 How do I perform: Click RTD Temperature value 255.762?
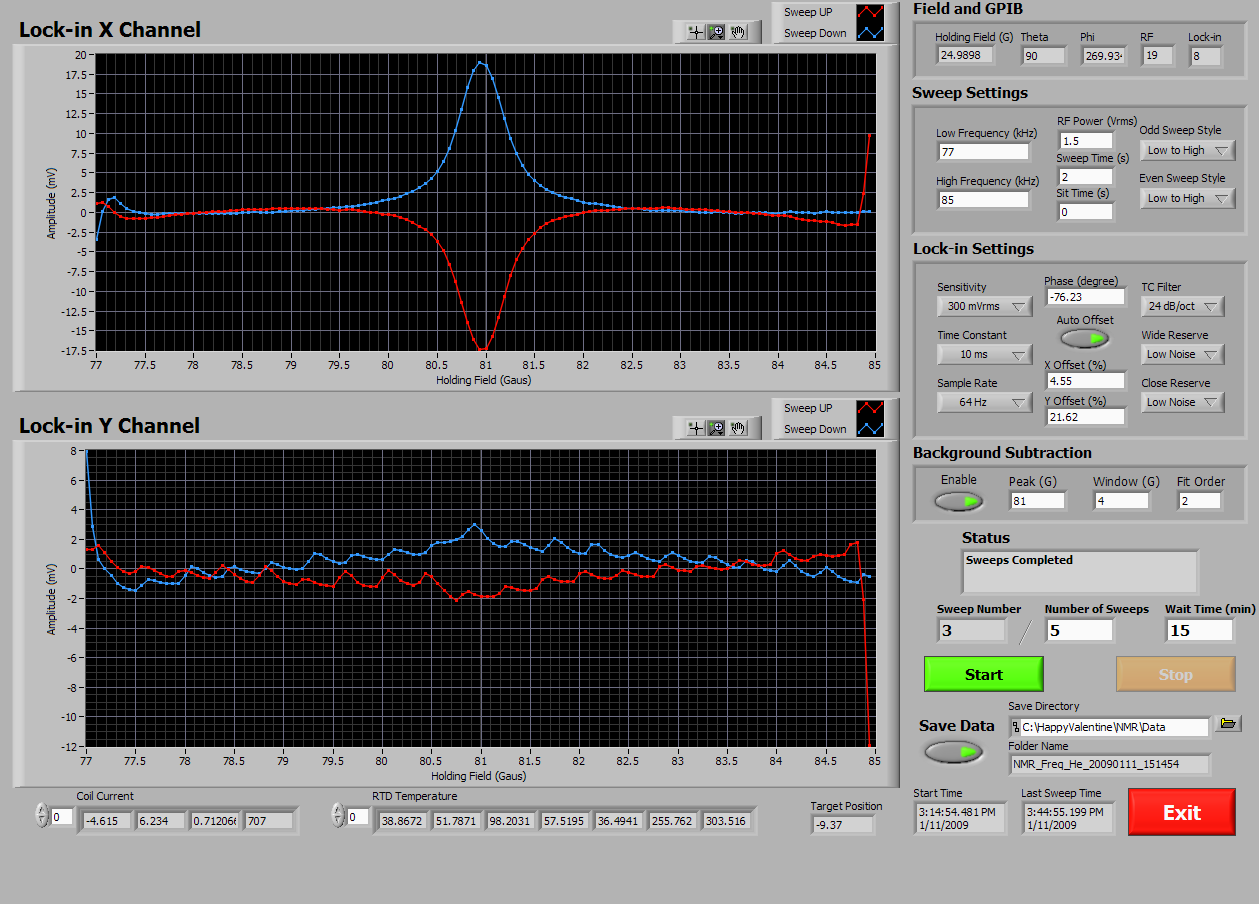(673, 821)
